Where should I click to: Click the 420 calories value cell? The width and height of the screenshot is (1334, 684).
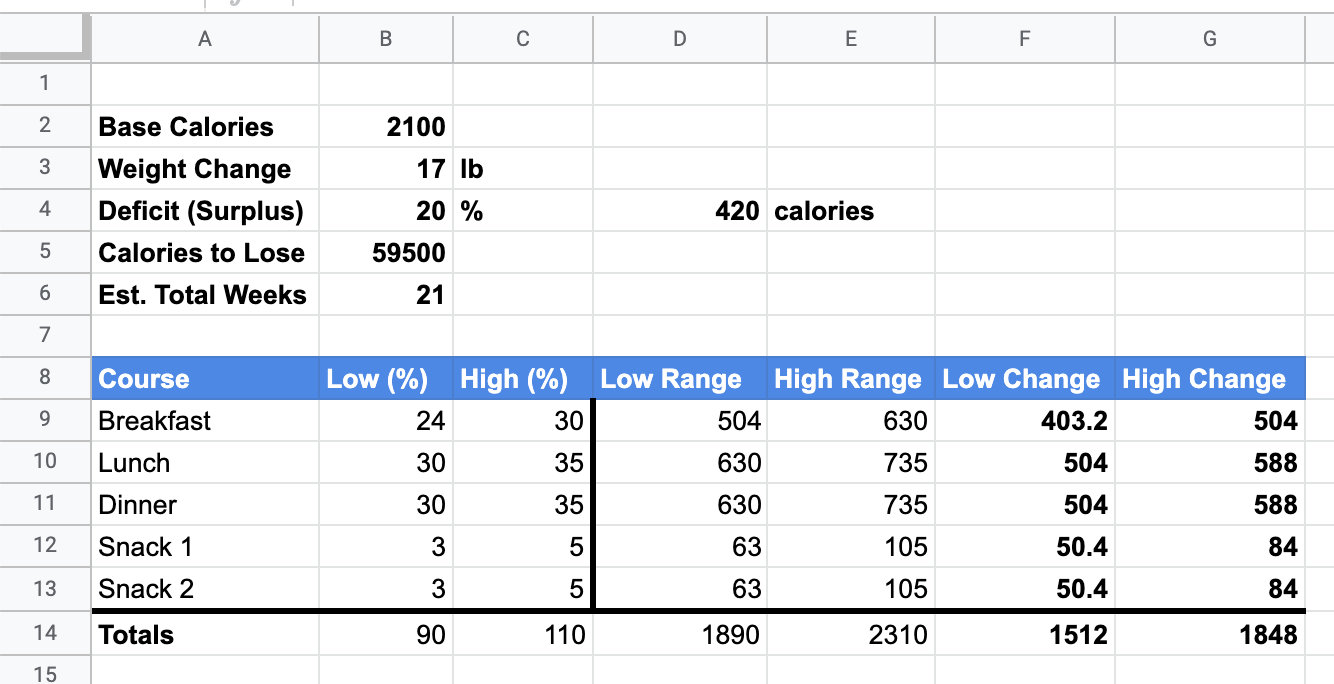coord(679,211)
